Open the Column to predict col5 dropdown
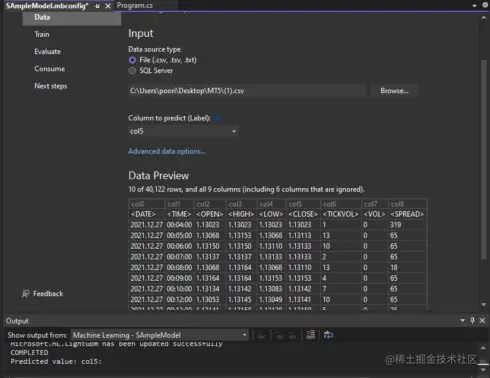Viewport: 490px width, 378px height. coord(183,131)
